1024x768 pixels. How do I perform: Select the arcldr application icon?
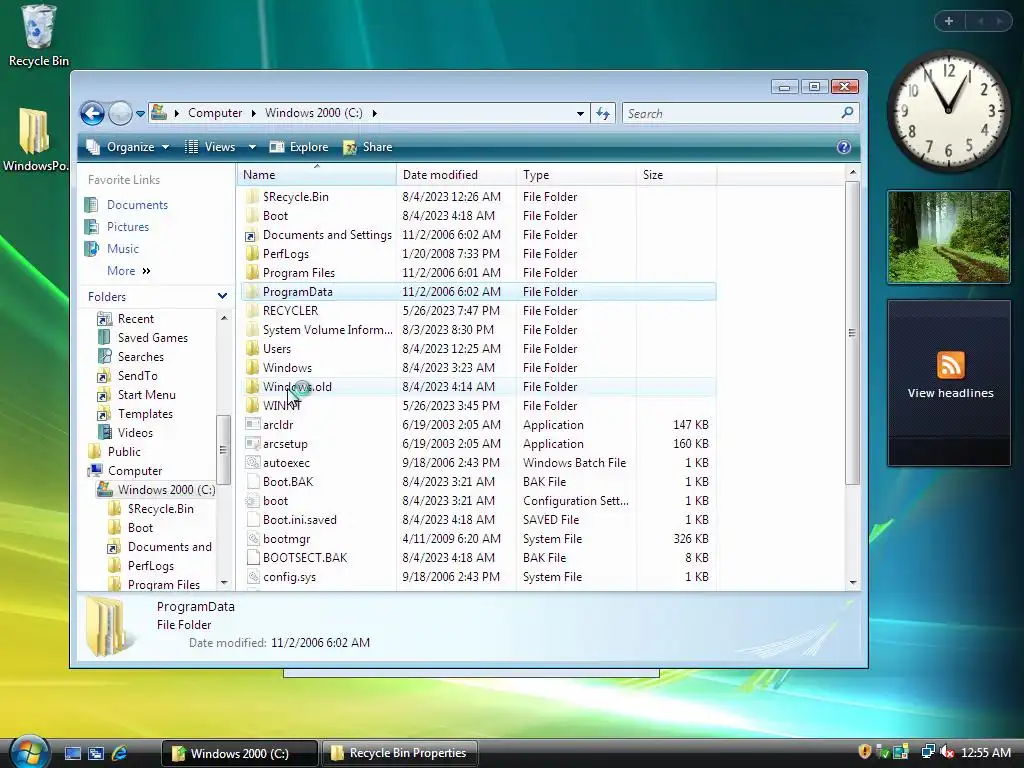tap(252, 424)
